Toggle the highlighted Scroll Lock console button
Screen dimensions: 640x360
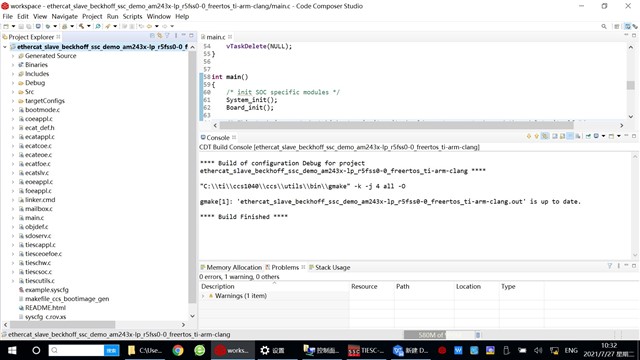click(570, 136)
